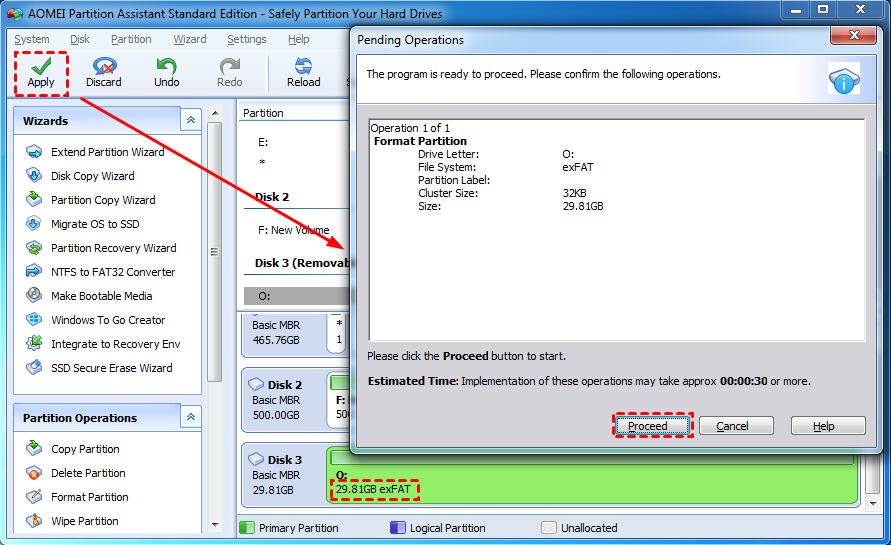Click the Help button in the dialog

pos(828,426)
